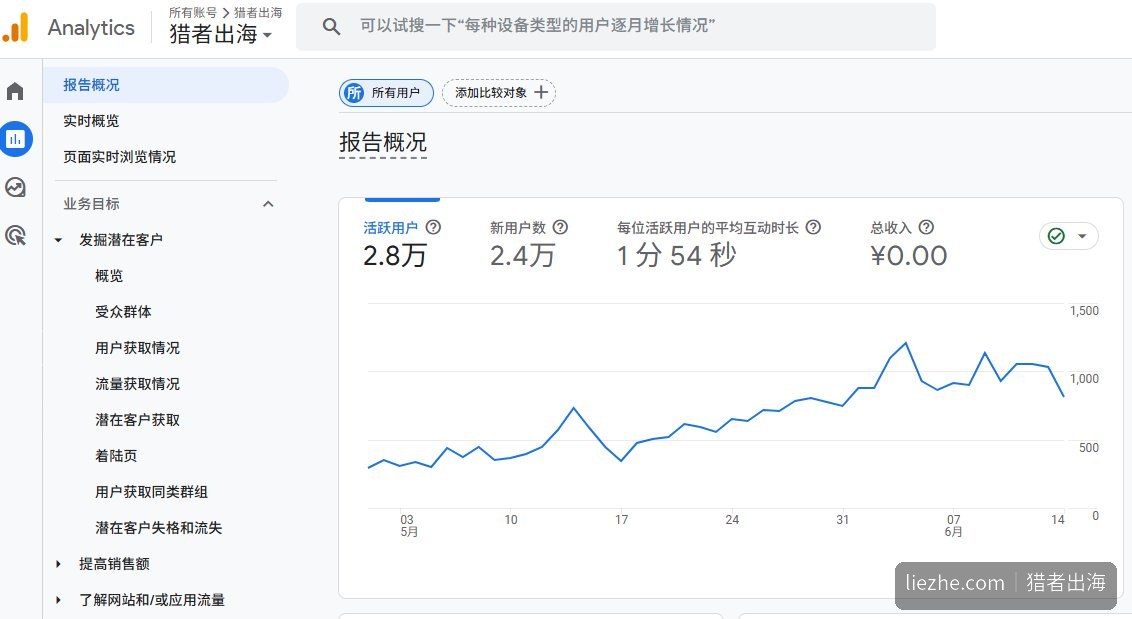
Task: Open 概览 under 发掘潜在客户
Action: 109,276
